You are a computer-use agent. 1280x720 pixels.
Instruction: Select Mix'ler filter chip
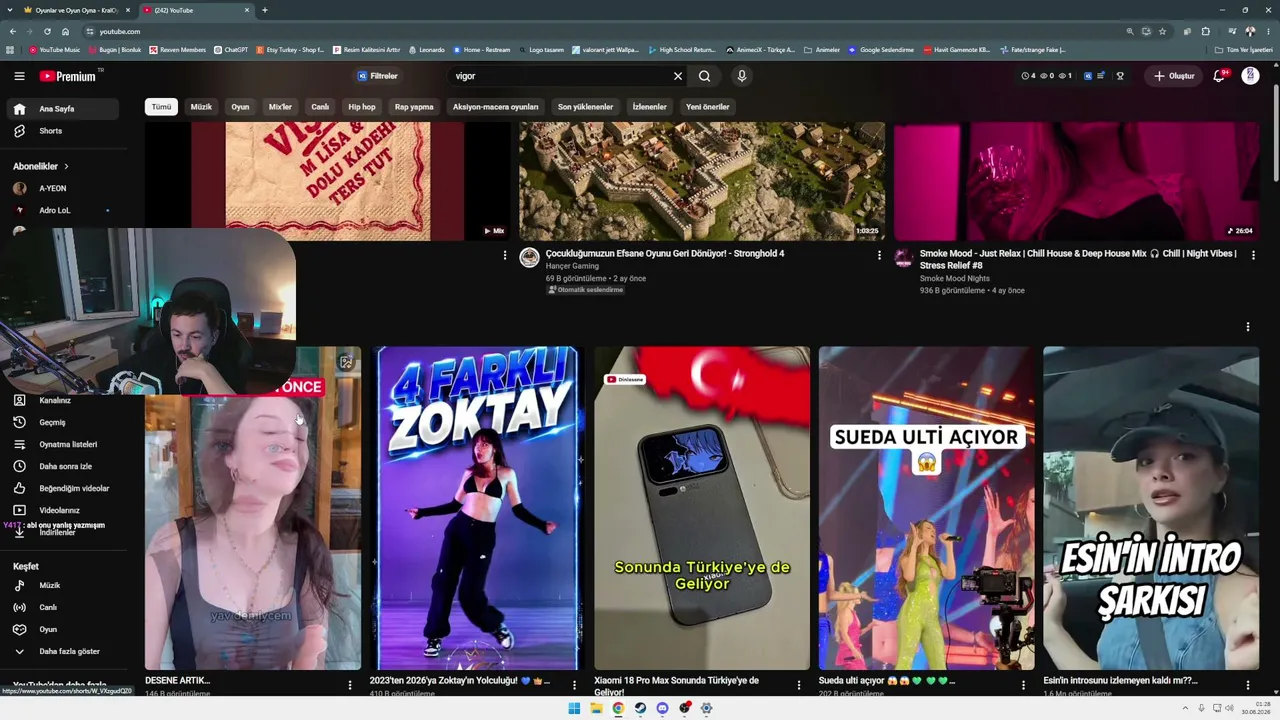coord(280,107)
